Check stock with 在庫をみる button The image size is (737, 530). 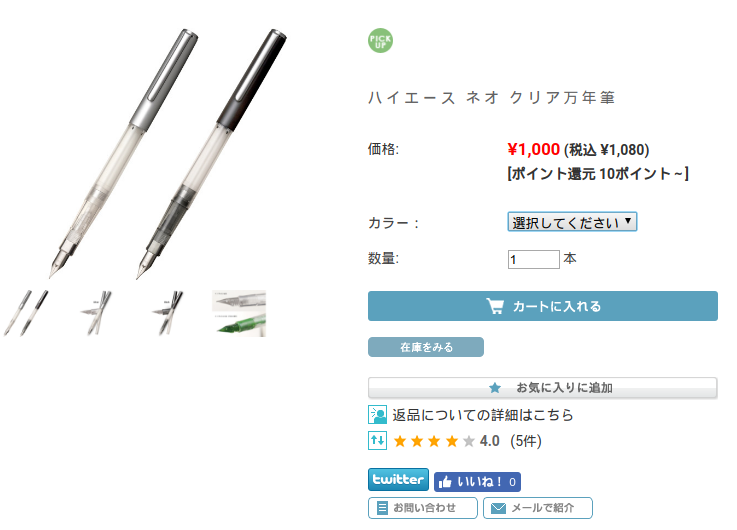(426, 347)
